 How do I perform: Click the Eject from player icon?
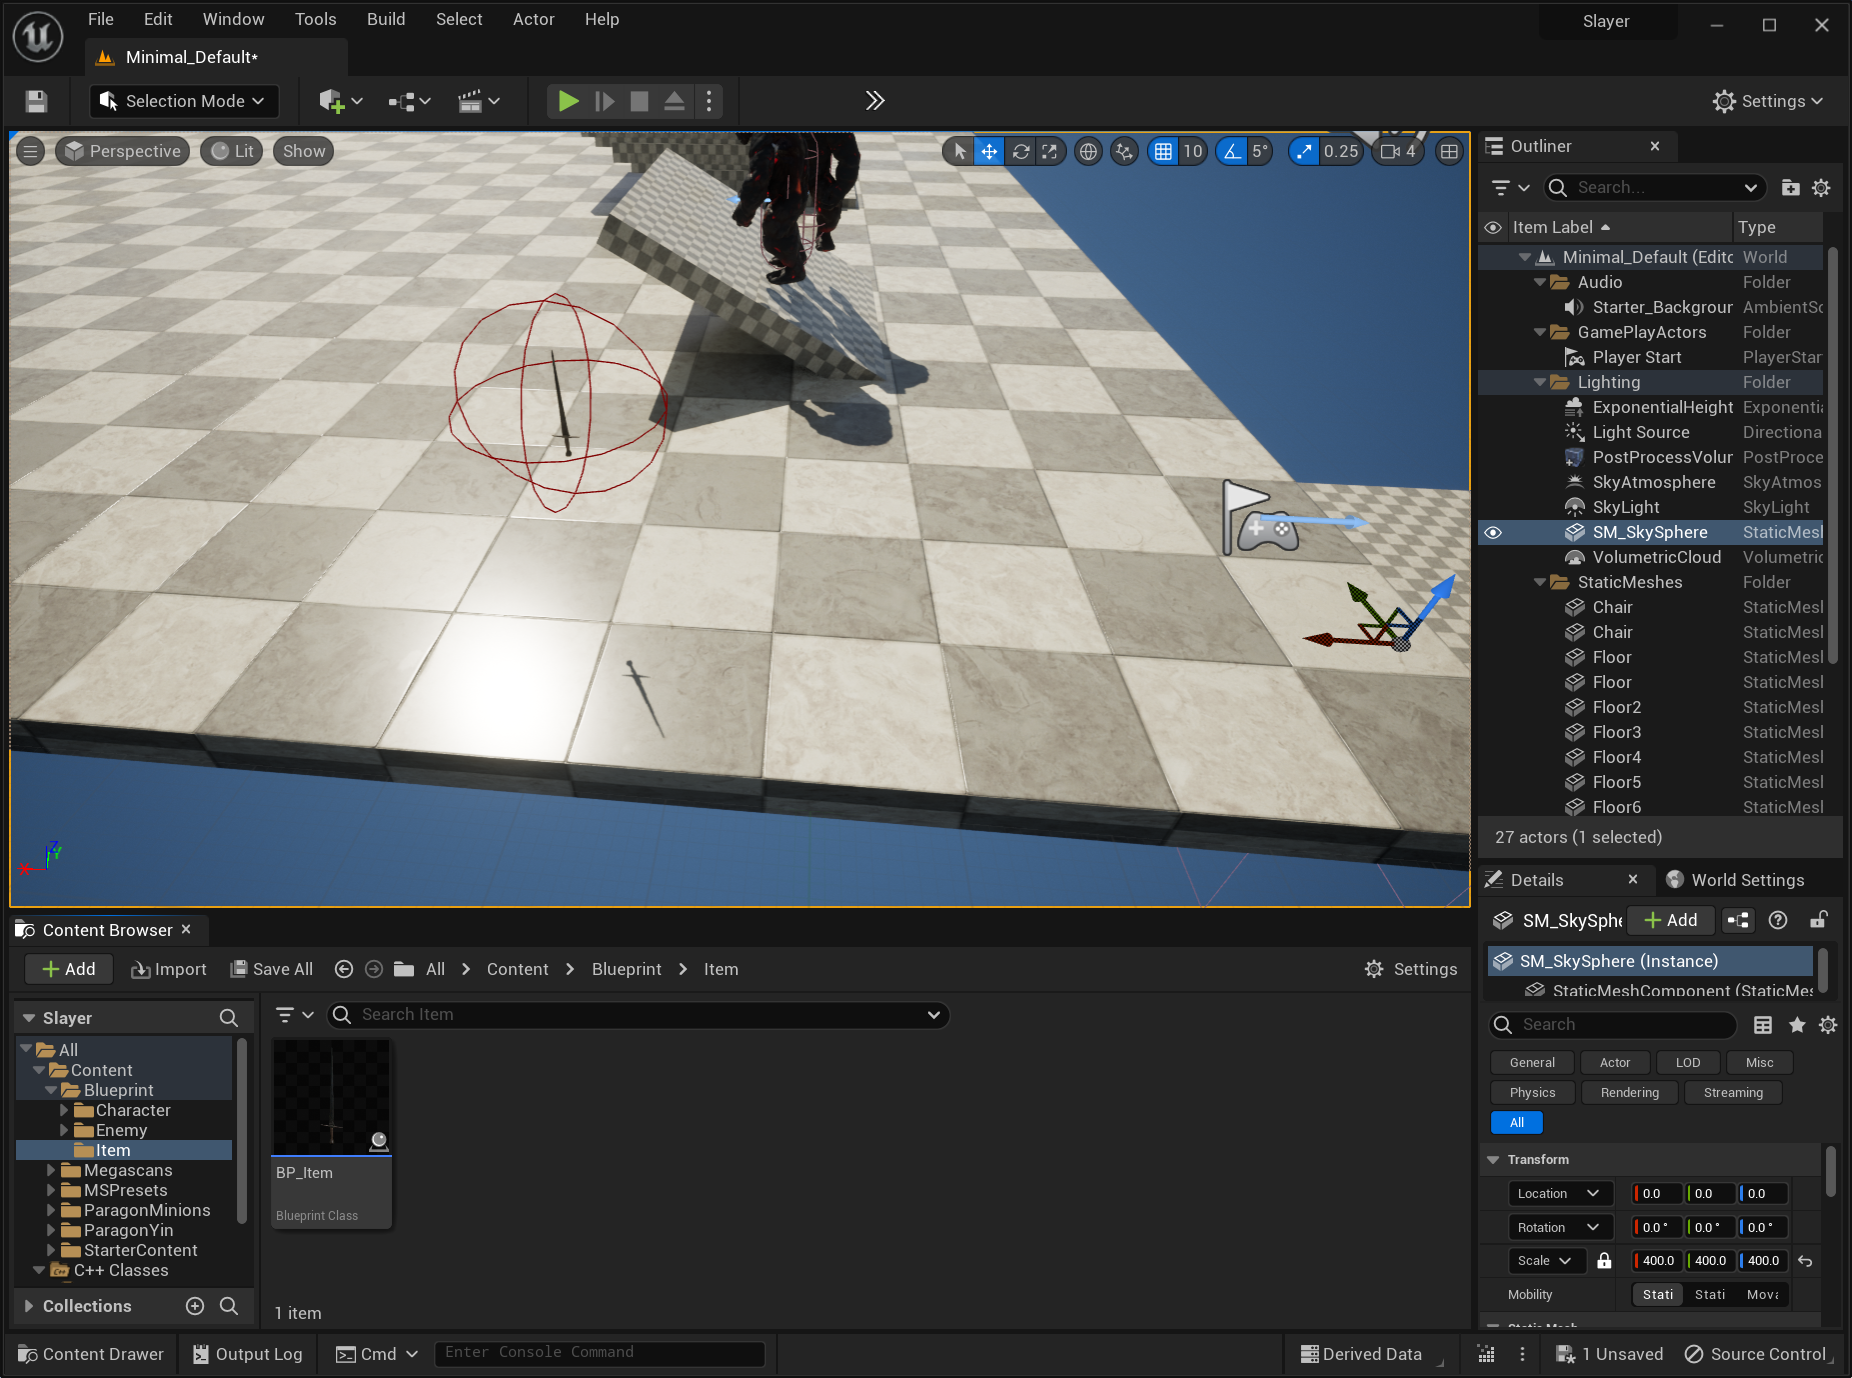pos(674,101)
